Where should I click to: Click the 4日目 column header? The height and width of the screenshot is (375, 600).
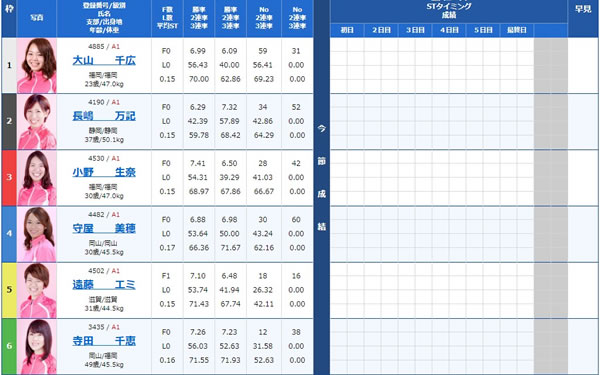tap(449, 30)
